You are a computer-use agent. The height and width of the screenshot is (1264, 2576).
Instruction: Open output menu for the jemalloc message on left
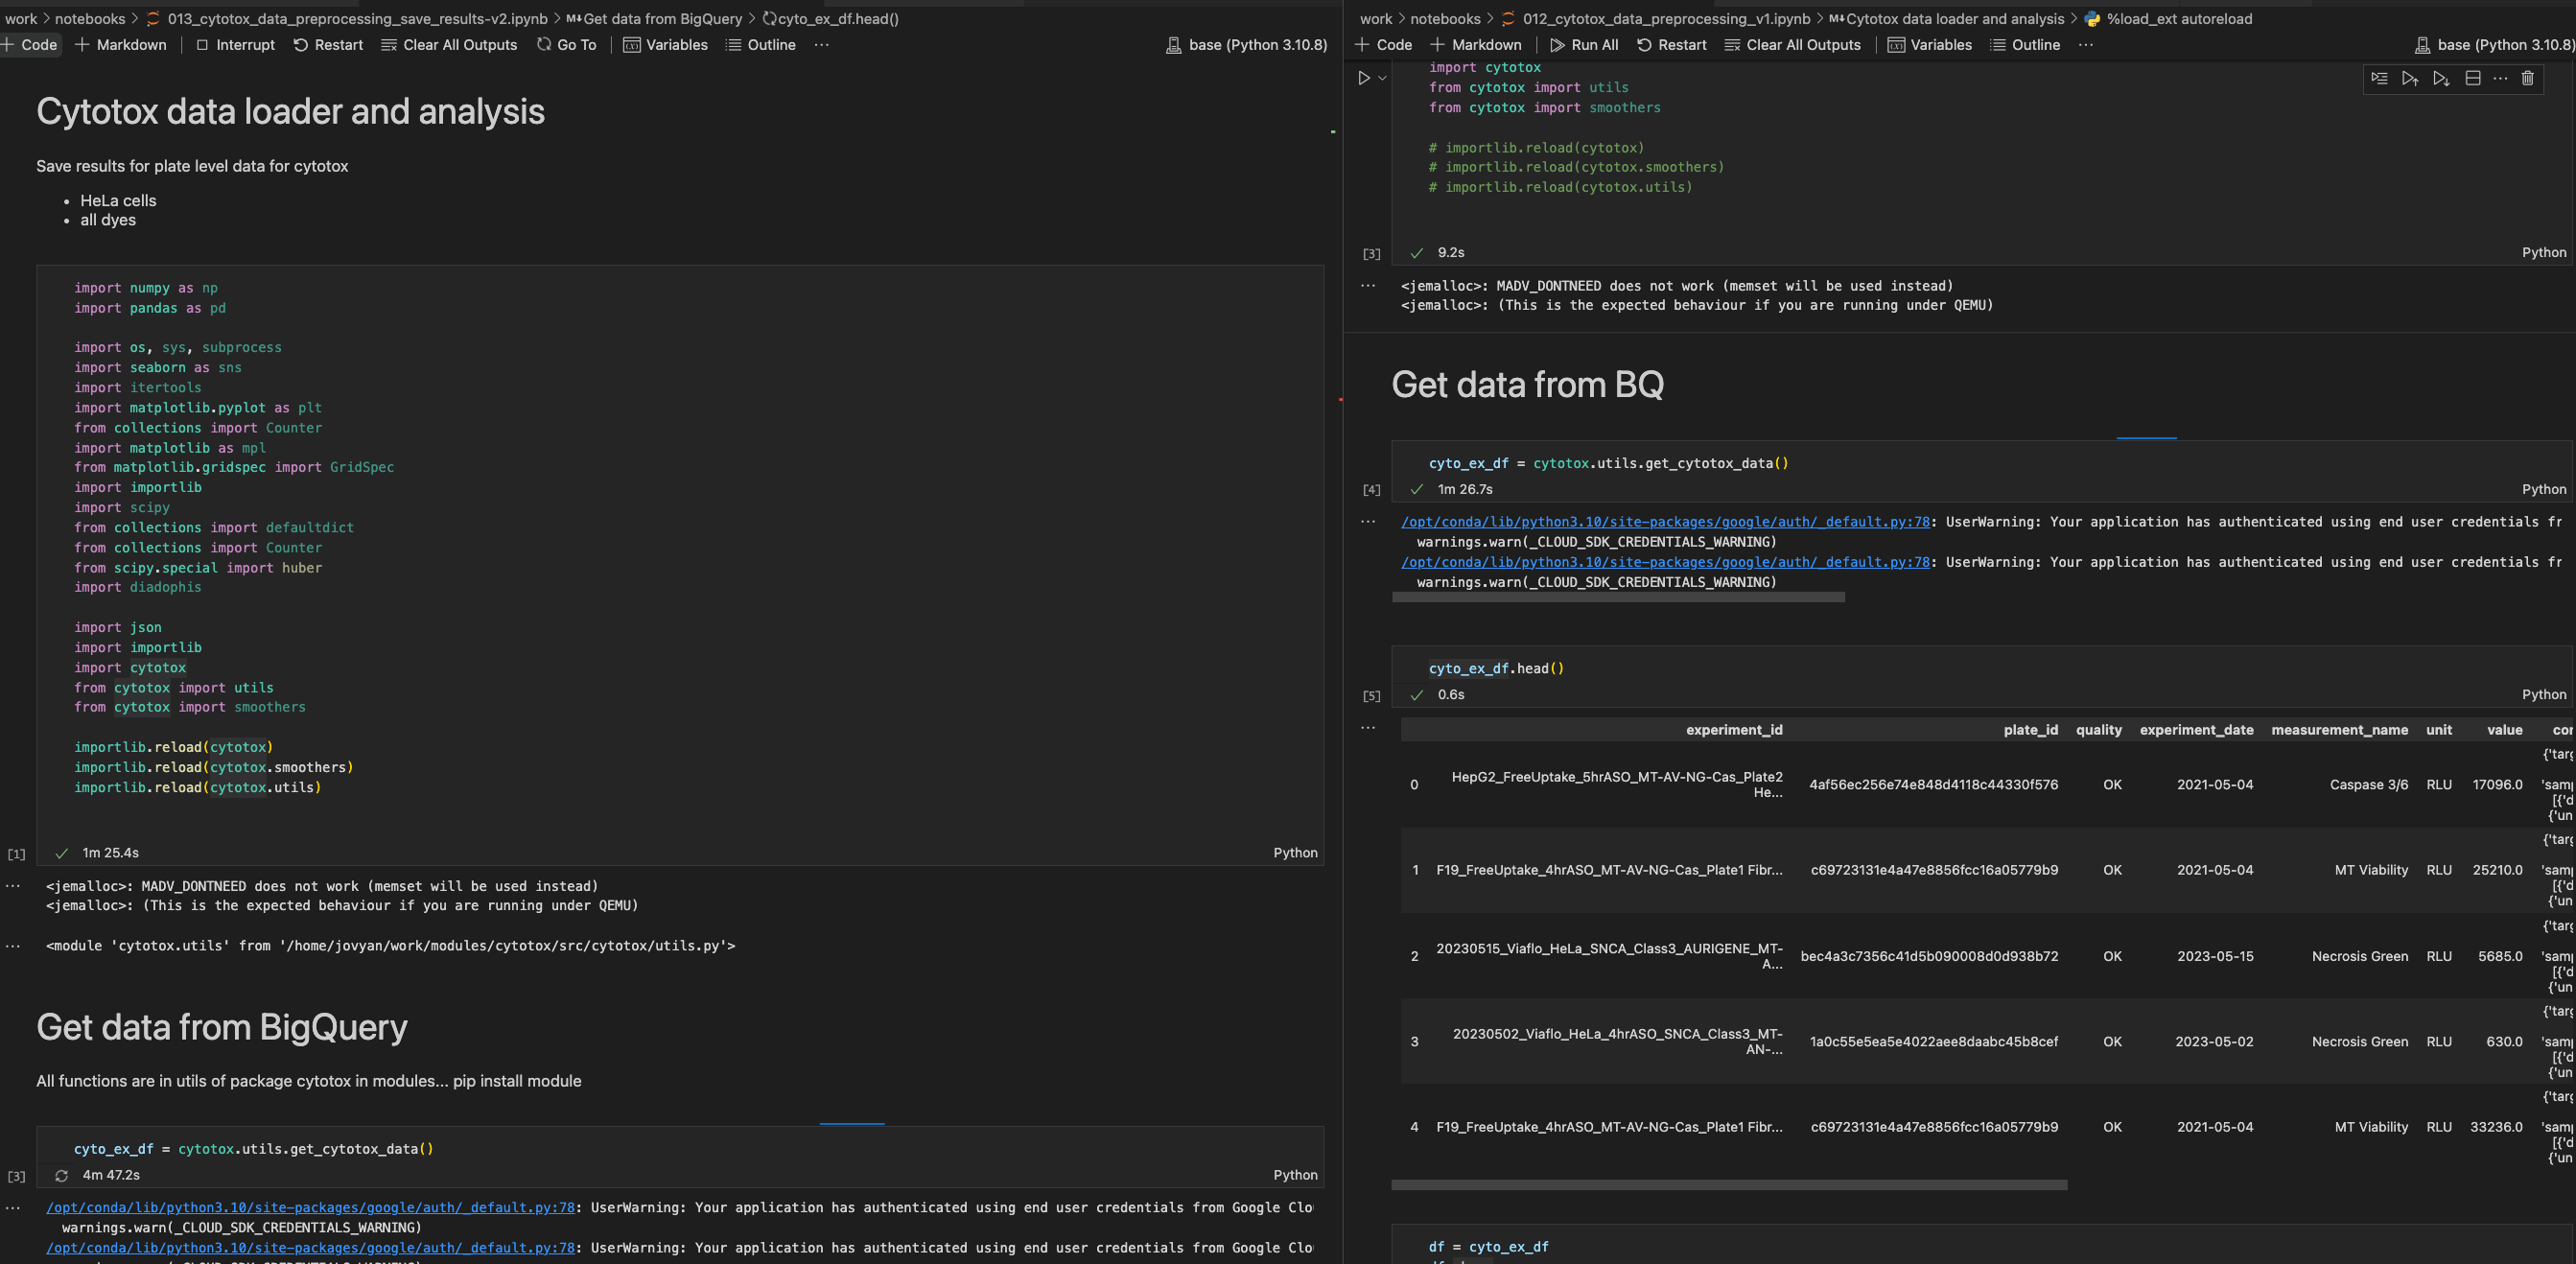pos(13,886)
